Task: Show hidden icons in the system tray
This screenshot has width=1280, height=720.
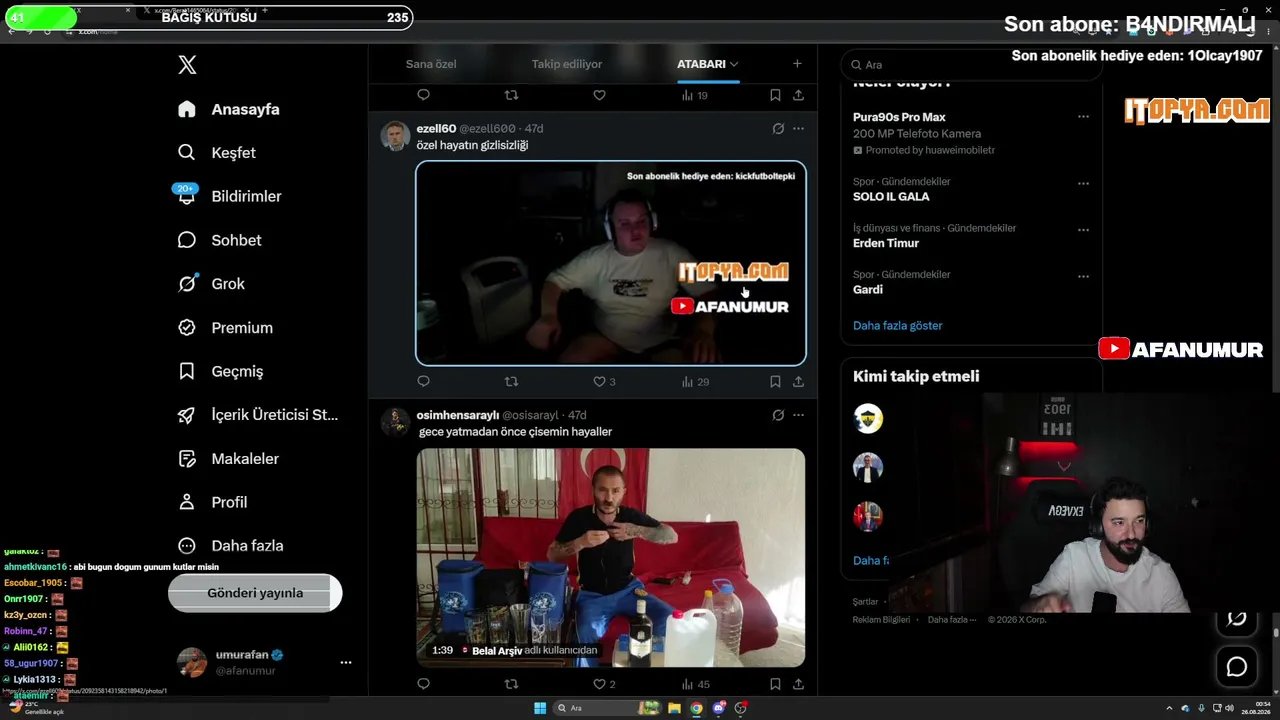Action: click(1169, 708)
